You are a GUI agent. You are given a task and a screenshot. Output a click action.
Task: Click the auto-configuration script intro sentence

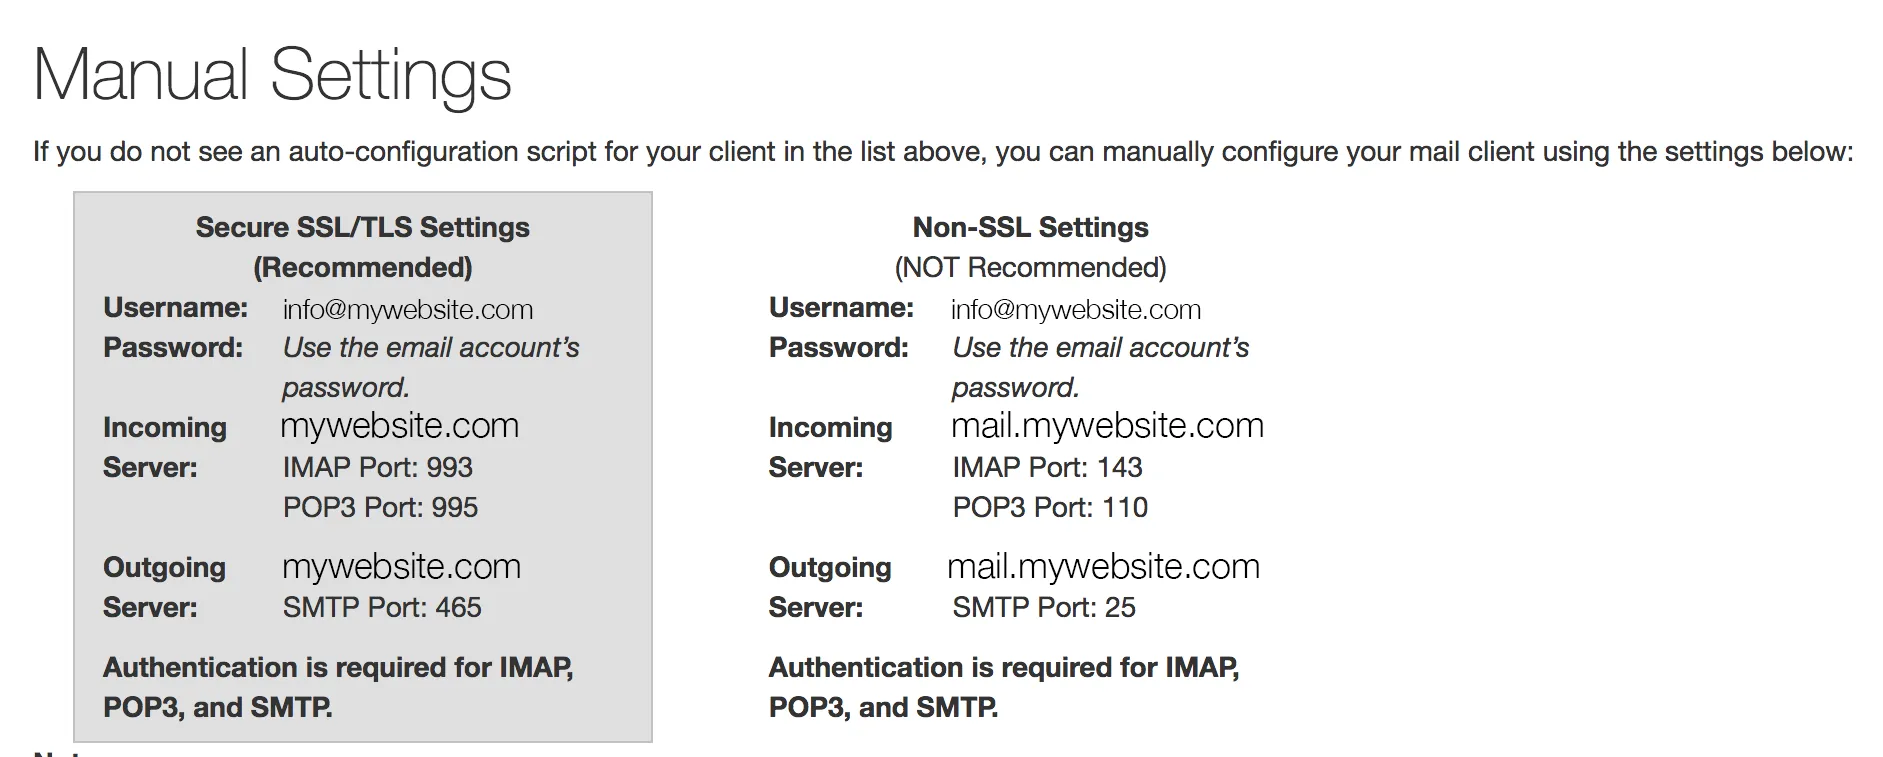pyautogui.click(x=942, y=152)
